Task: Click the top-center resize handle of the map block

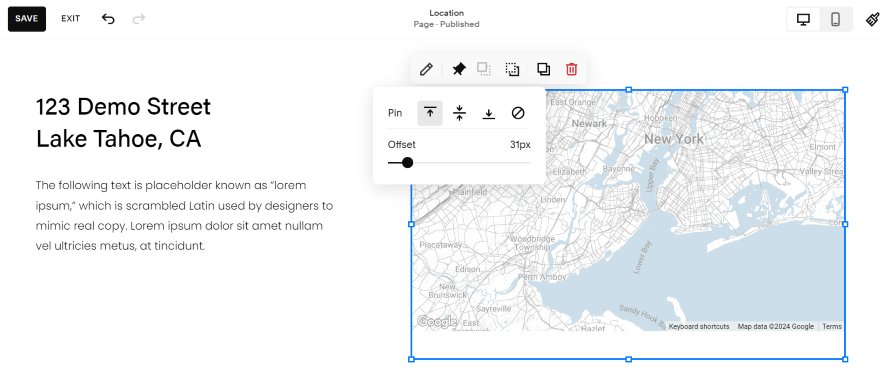Action: click(x=629, y=90)
